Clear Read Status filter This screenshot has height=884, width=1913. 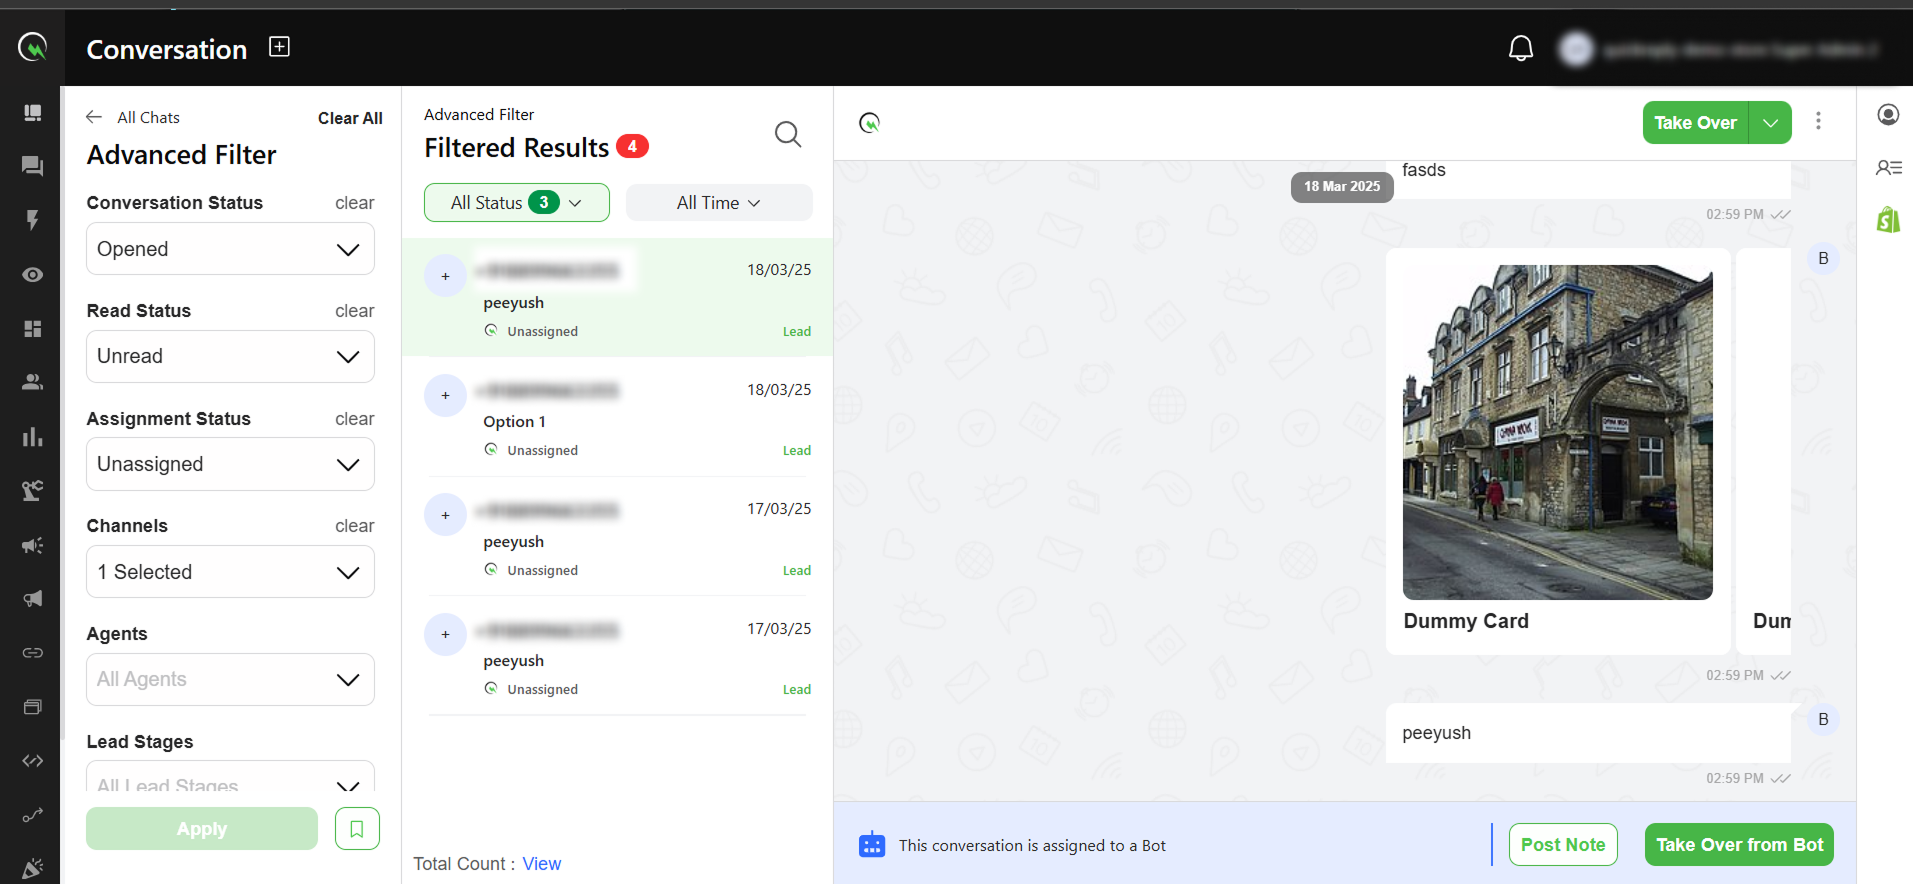[x=354, y=311]
